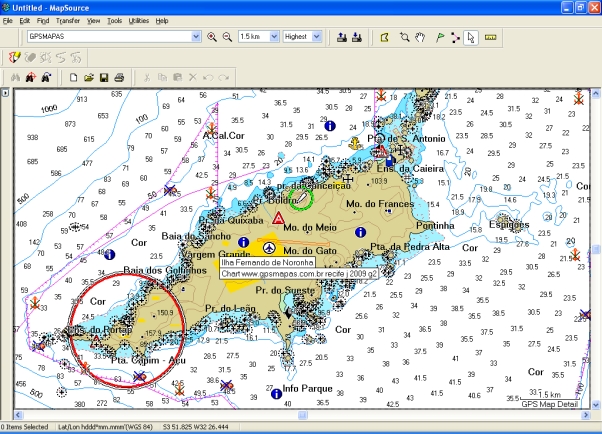
Task: Click the New file icon
Action: coord(73,77)
